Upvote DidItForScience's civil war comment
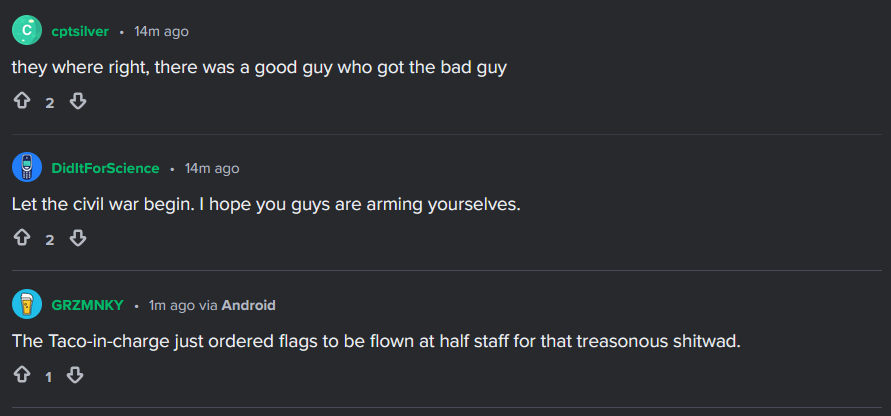 click(x=21, y=238)
